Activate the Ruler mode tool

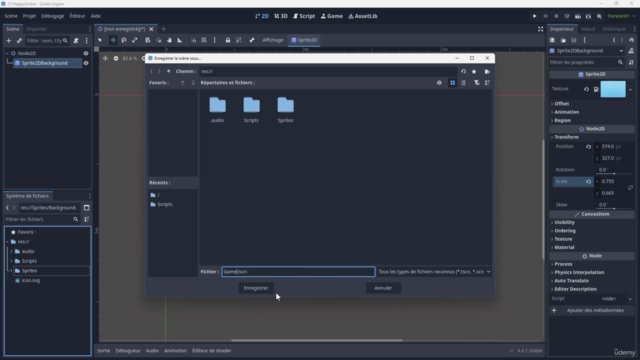pos(180,40)
